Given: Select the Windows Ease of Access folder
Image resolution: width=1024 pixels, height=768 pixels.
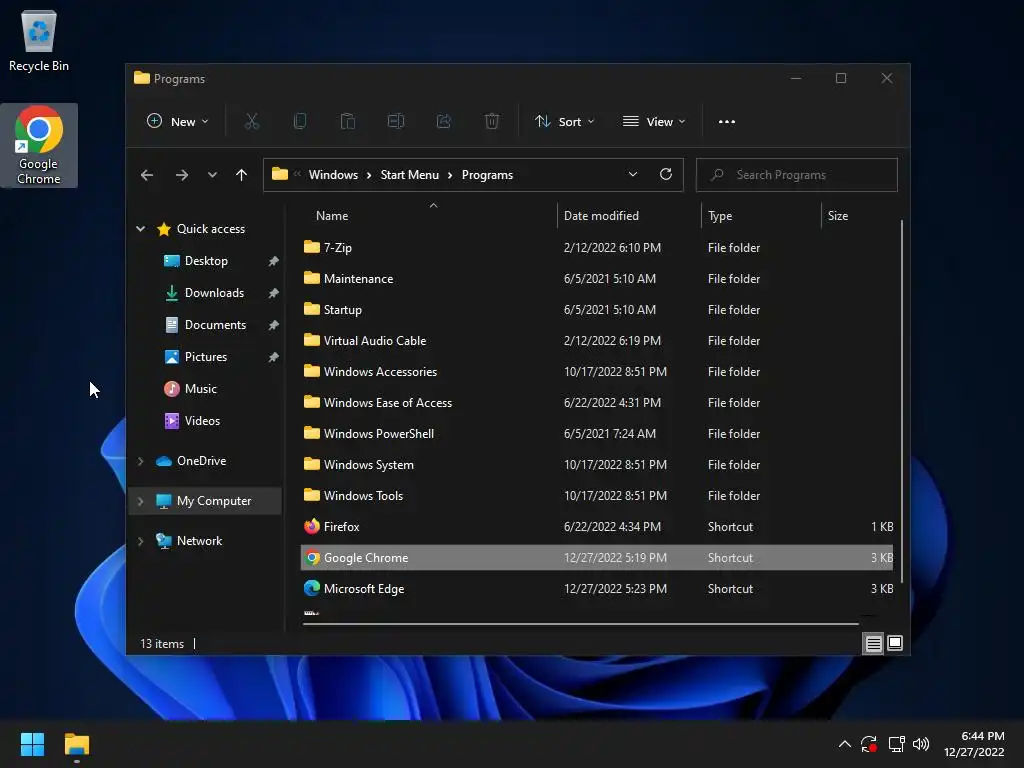Looking at the screenshot, I should (596, 403).
